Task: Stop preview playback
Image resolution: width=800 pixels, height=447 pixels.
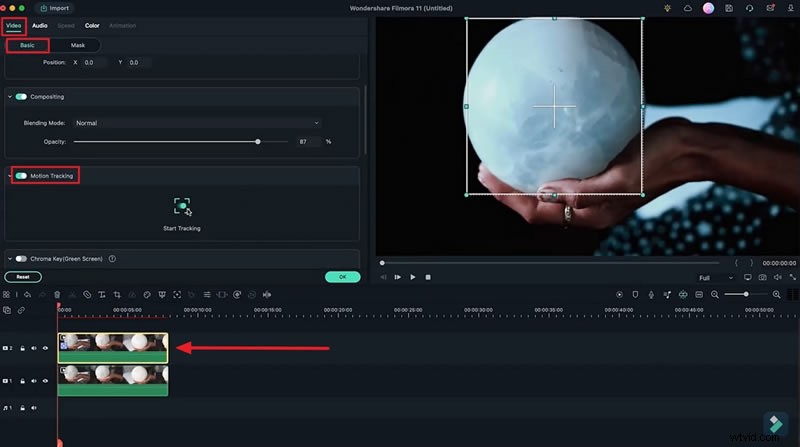Action: coord(428,277)
